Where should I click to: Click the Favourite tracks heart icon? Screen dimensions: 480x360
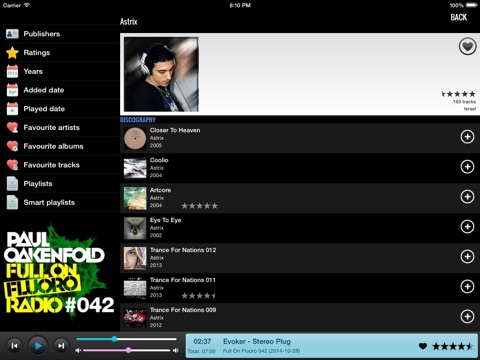coord(12,165)
